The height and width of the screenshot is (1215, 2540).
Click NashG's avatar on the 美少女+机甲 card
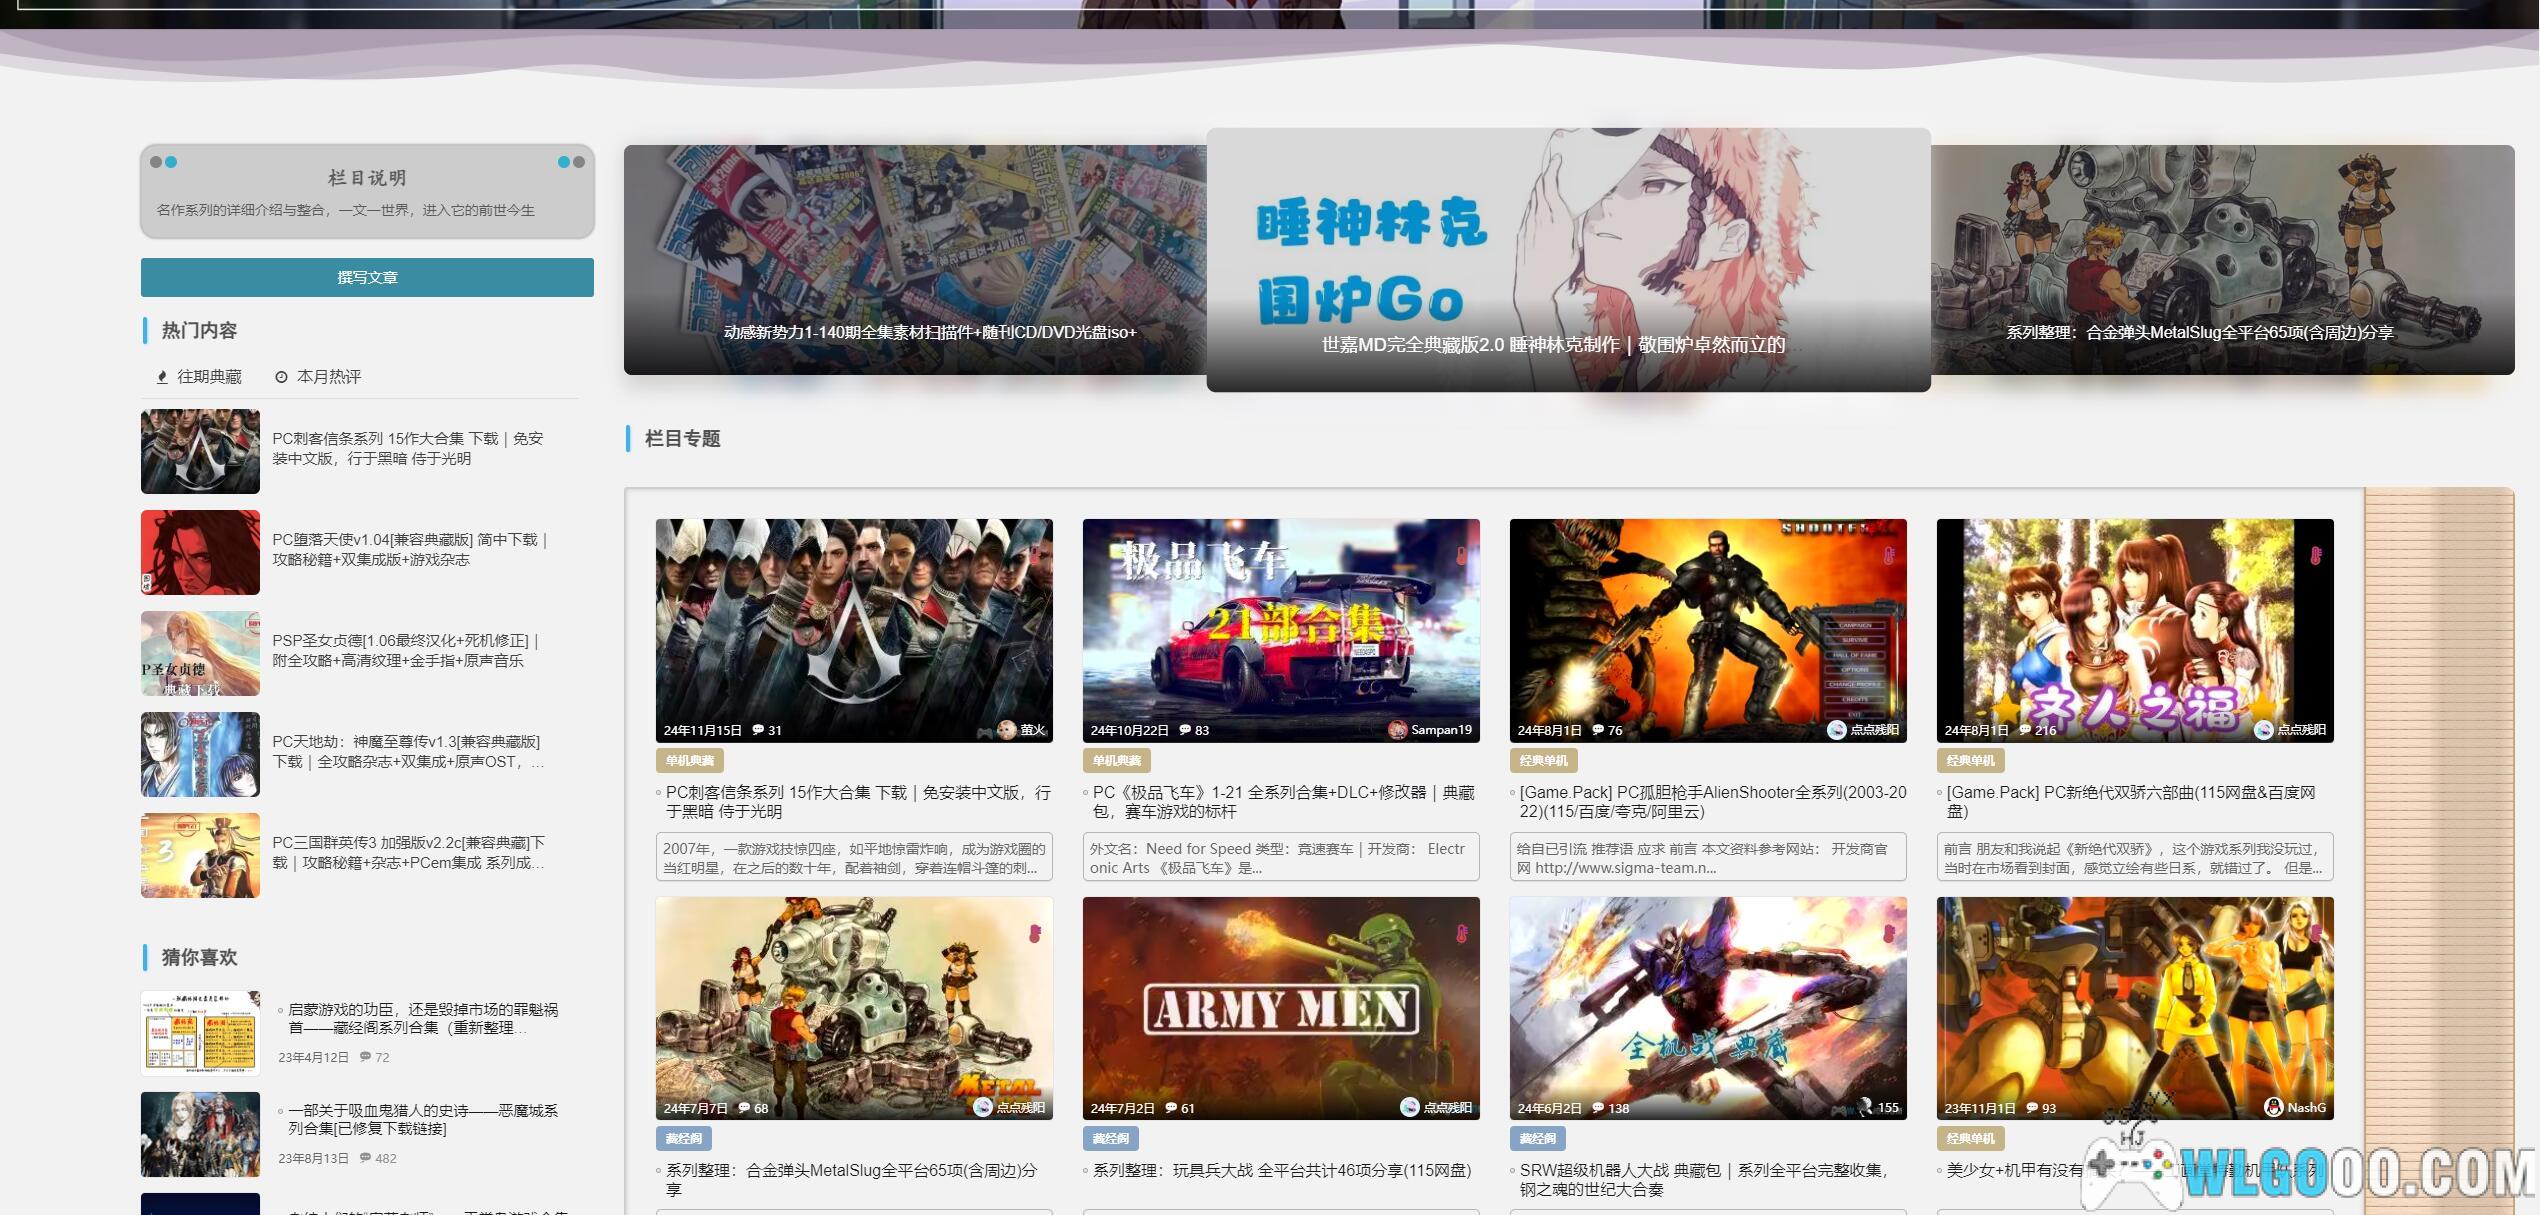[2274, 1107]
